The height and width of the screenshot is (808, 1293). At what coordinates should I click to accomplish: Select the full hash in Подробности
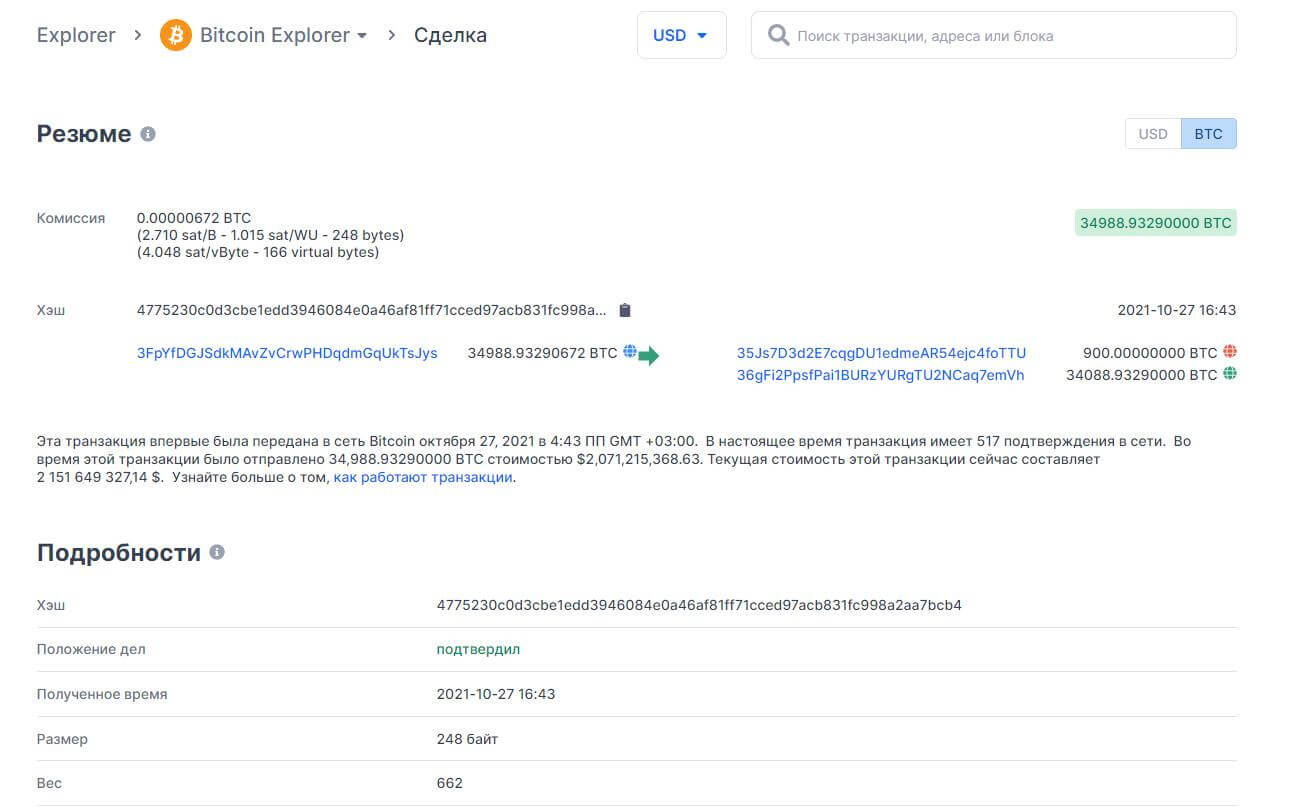point(699,605)
